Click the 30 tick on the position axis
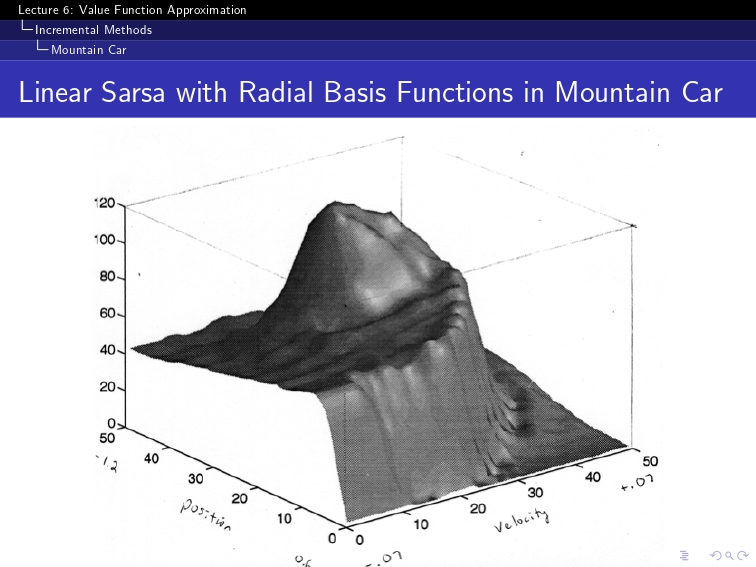 click(x=196, y=479)
